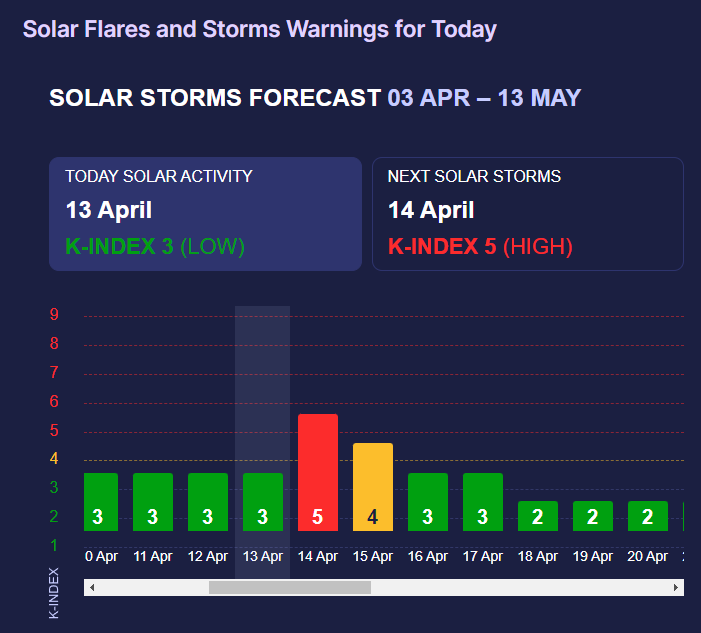Click the 16 Apr bar

(x=428, y=501)
